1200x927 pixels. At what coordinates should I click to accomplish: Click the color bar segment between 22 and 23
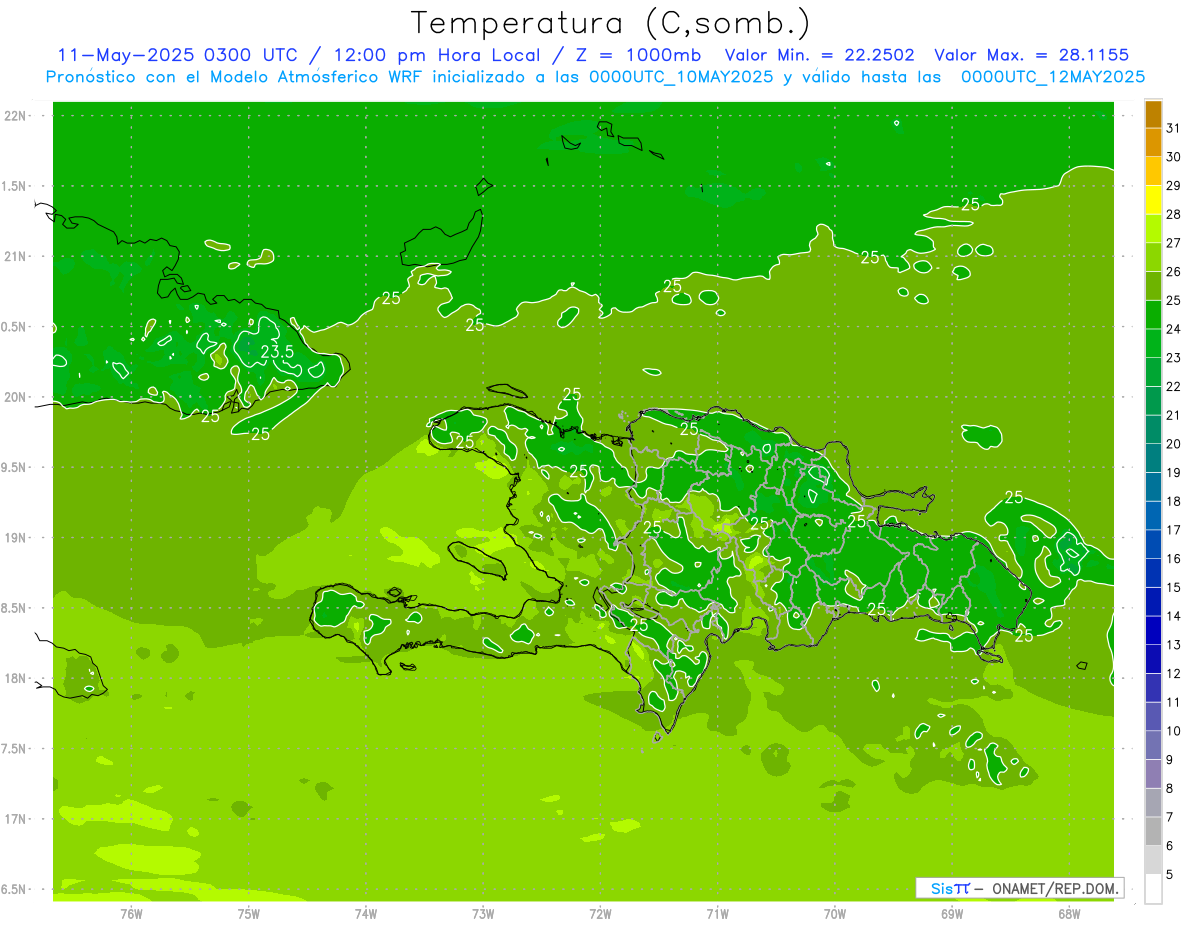point(1153,372)
